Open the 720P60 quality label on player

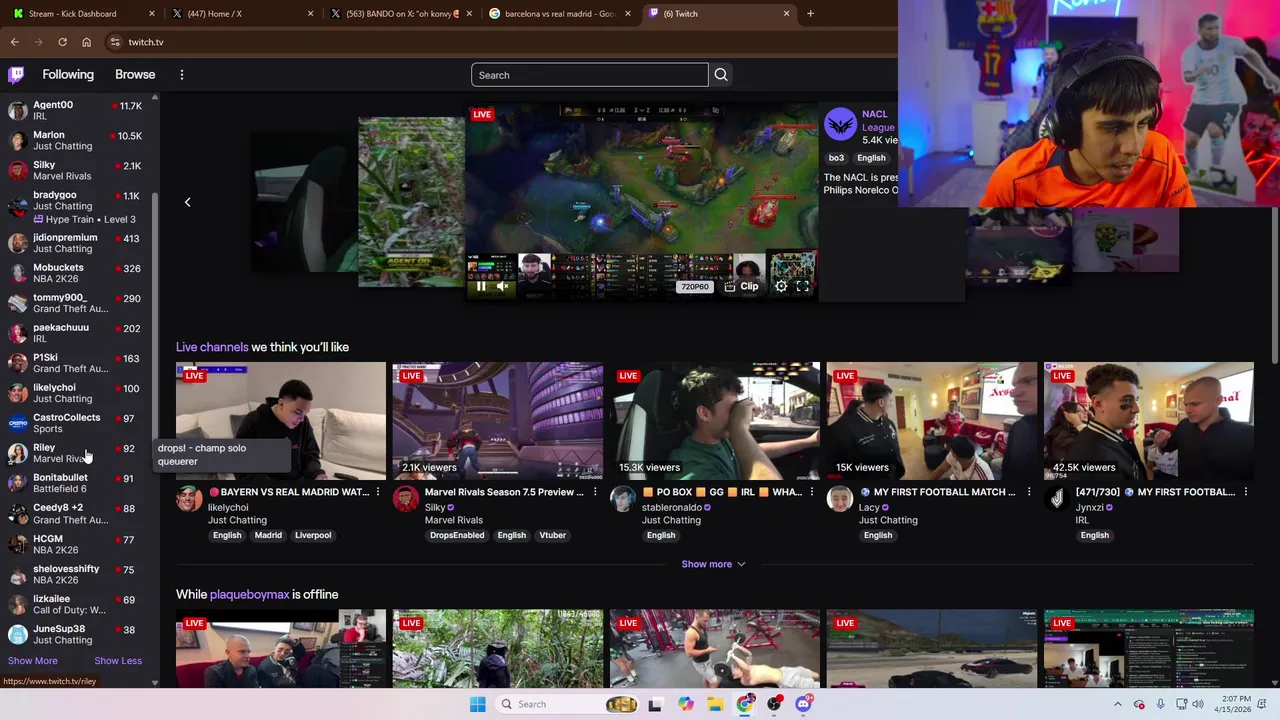tap(695, 287)
